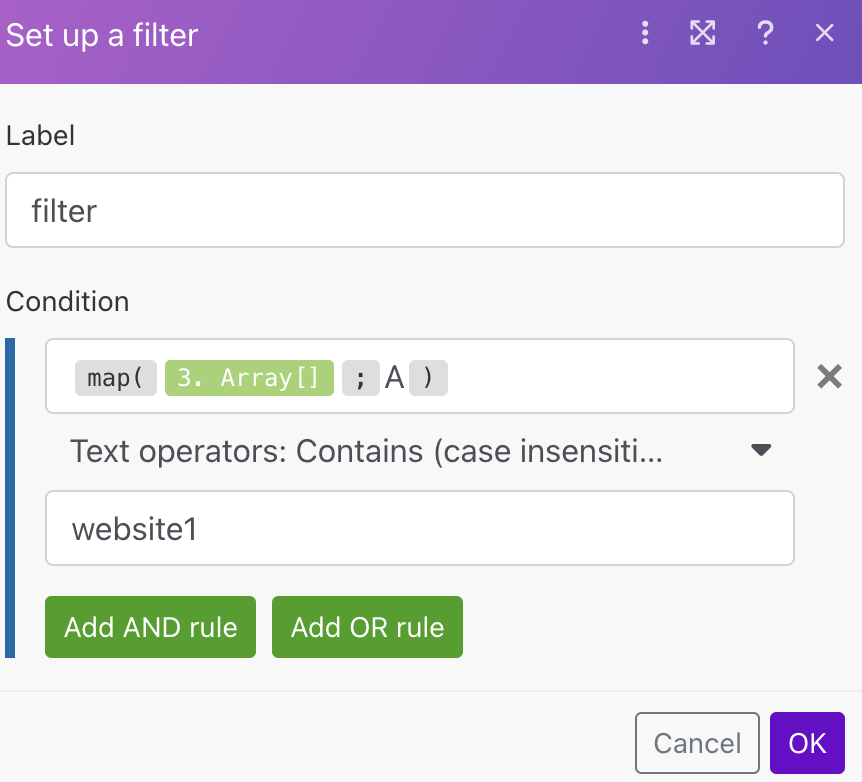This screenshot has height=782, width=862.
Task: Click the closing parenthesis token
Action: pos(428,378)
